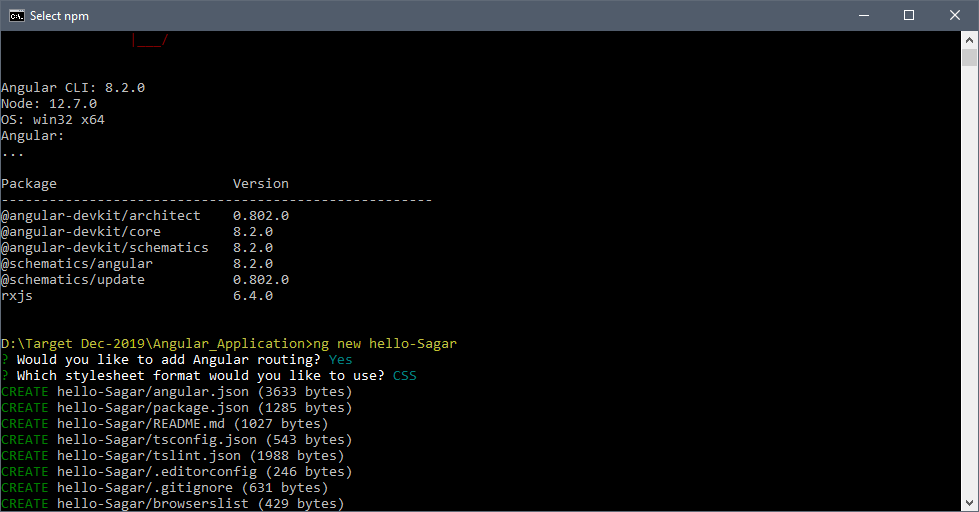This screenshot has width=979, height=512.
Task: Click the 'hello-Sagar/browserslist' line
Action: pyautogui.click(x=173, y=504)
